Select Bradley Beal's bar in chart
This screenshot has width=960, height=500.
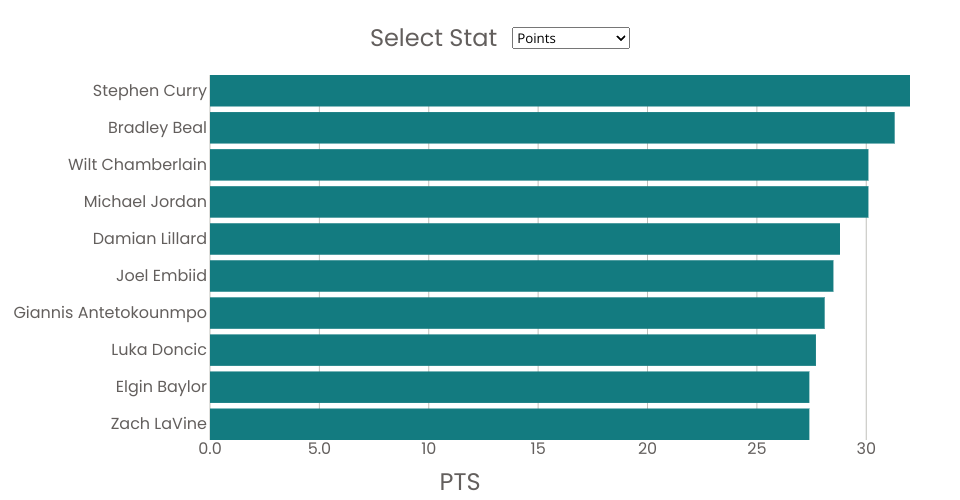551,128
